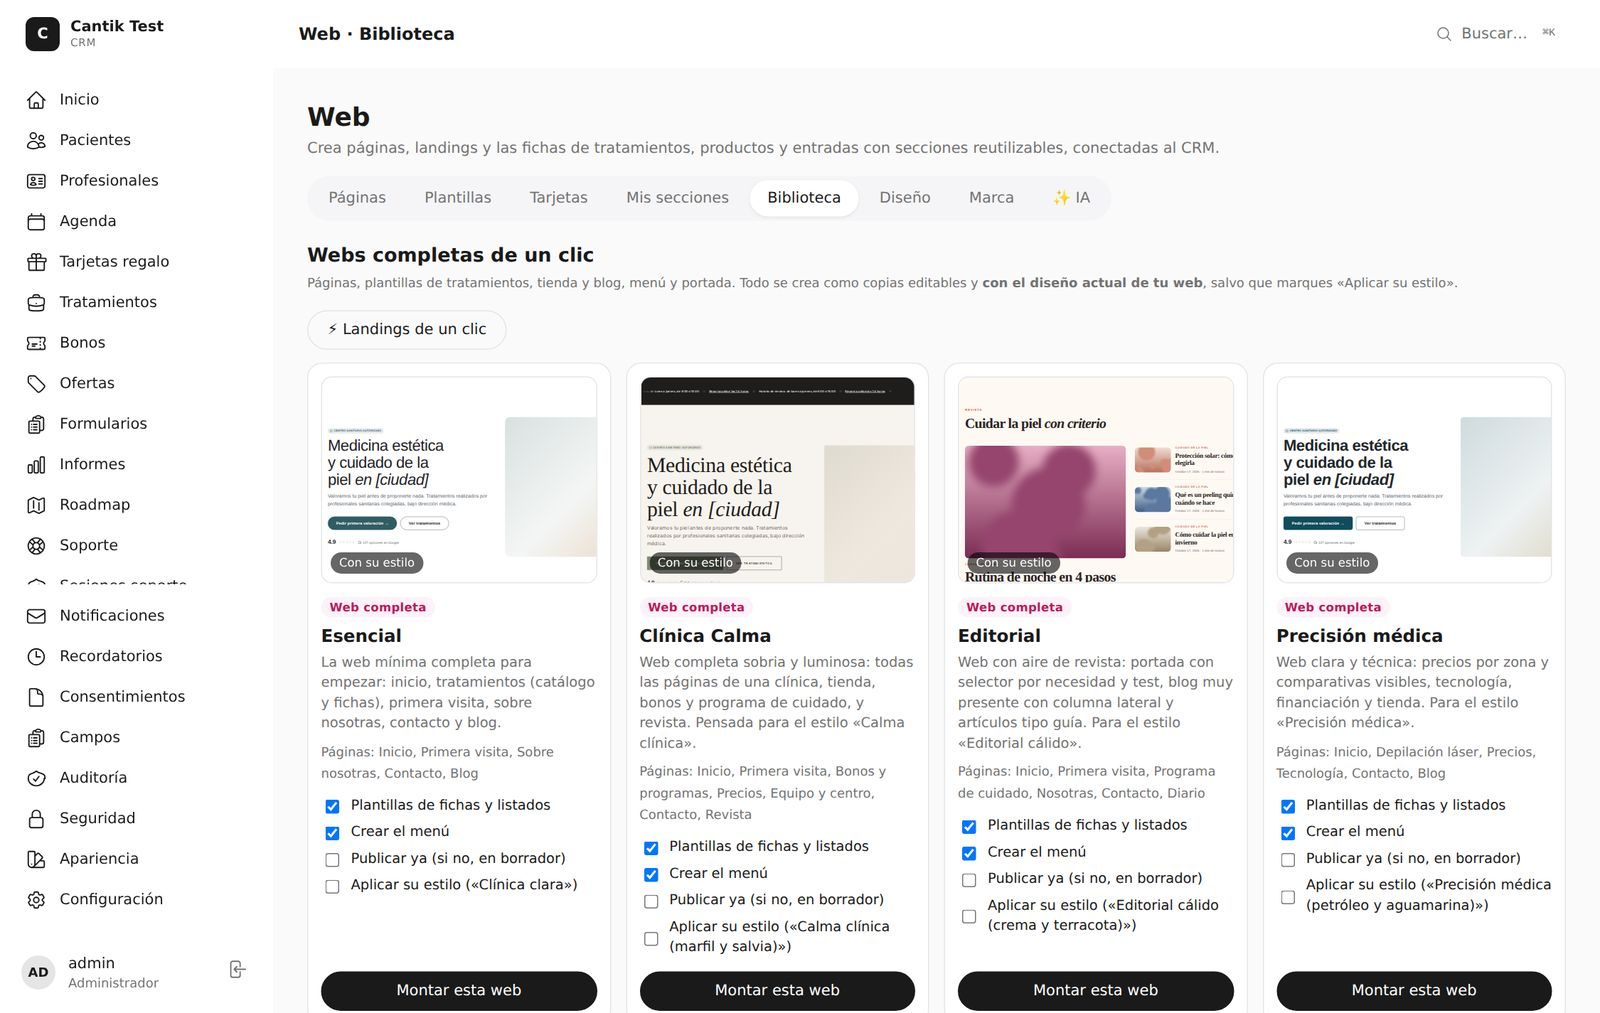Click the AD user avatar
Viewport: 1600px width, 1013px height.
38,972
